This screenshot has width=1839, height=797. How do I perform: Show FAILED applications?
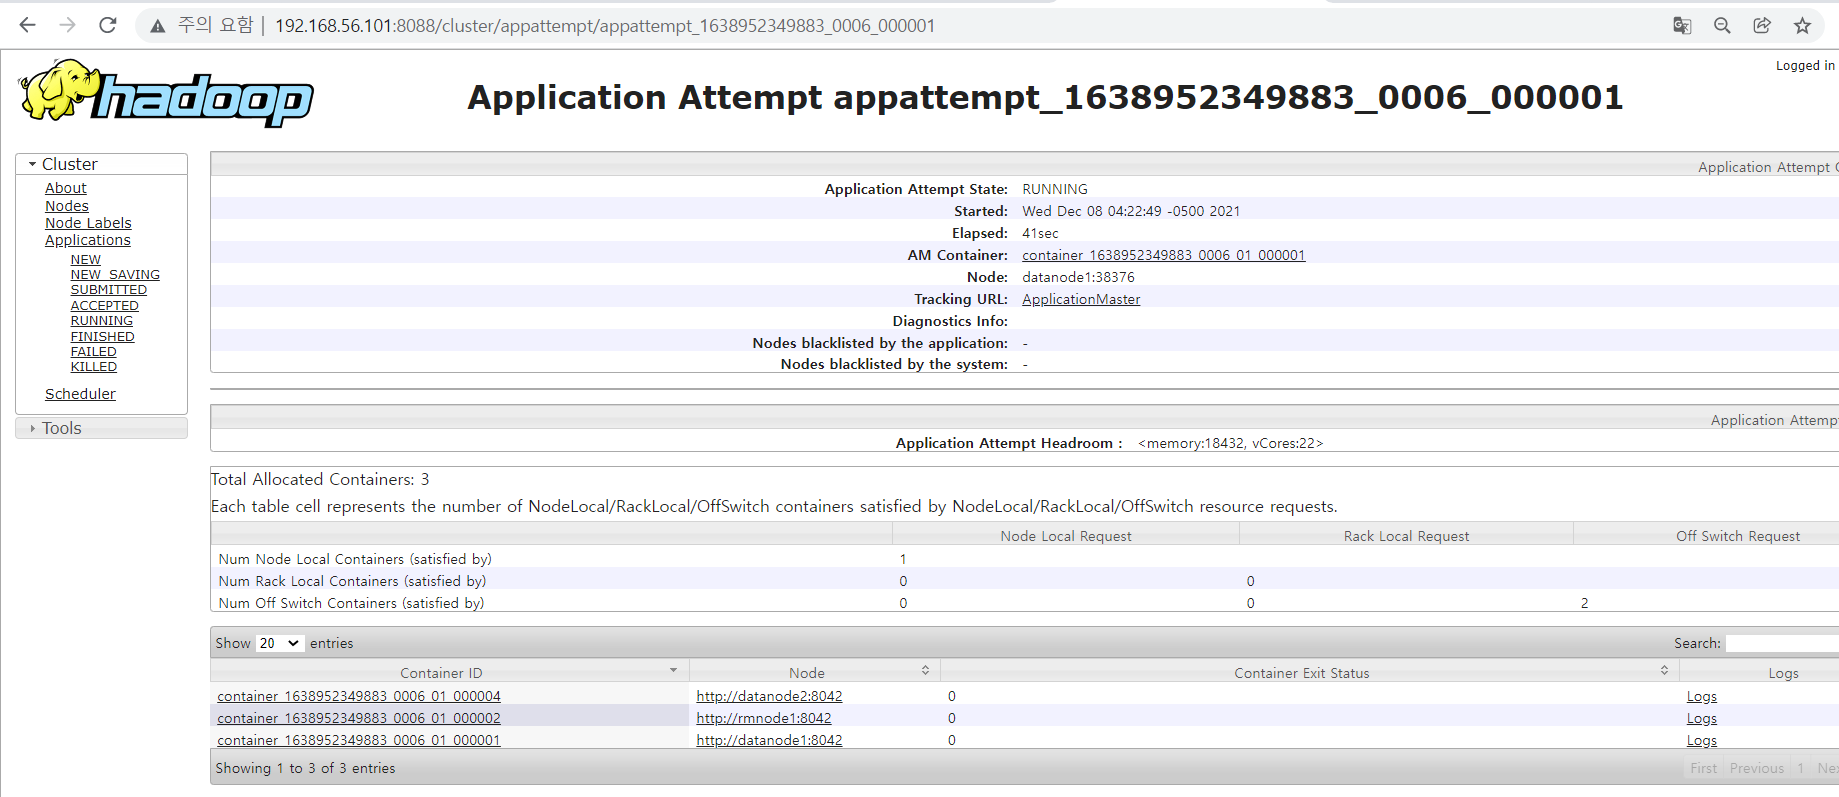click(94, 351)
